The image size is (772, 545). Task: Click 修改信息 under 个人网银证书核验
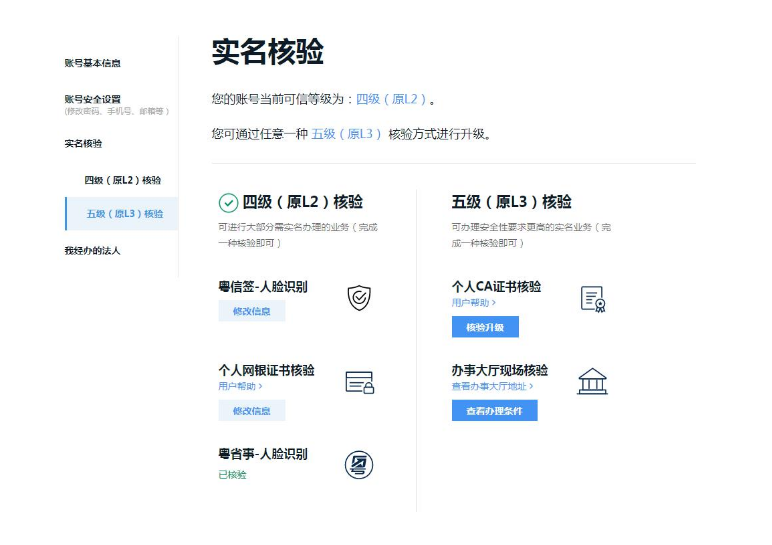252,411
